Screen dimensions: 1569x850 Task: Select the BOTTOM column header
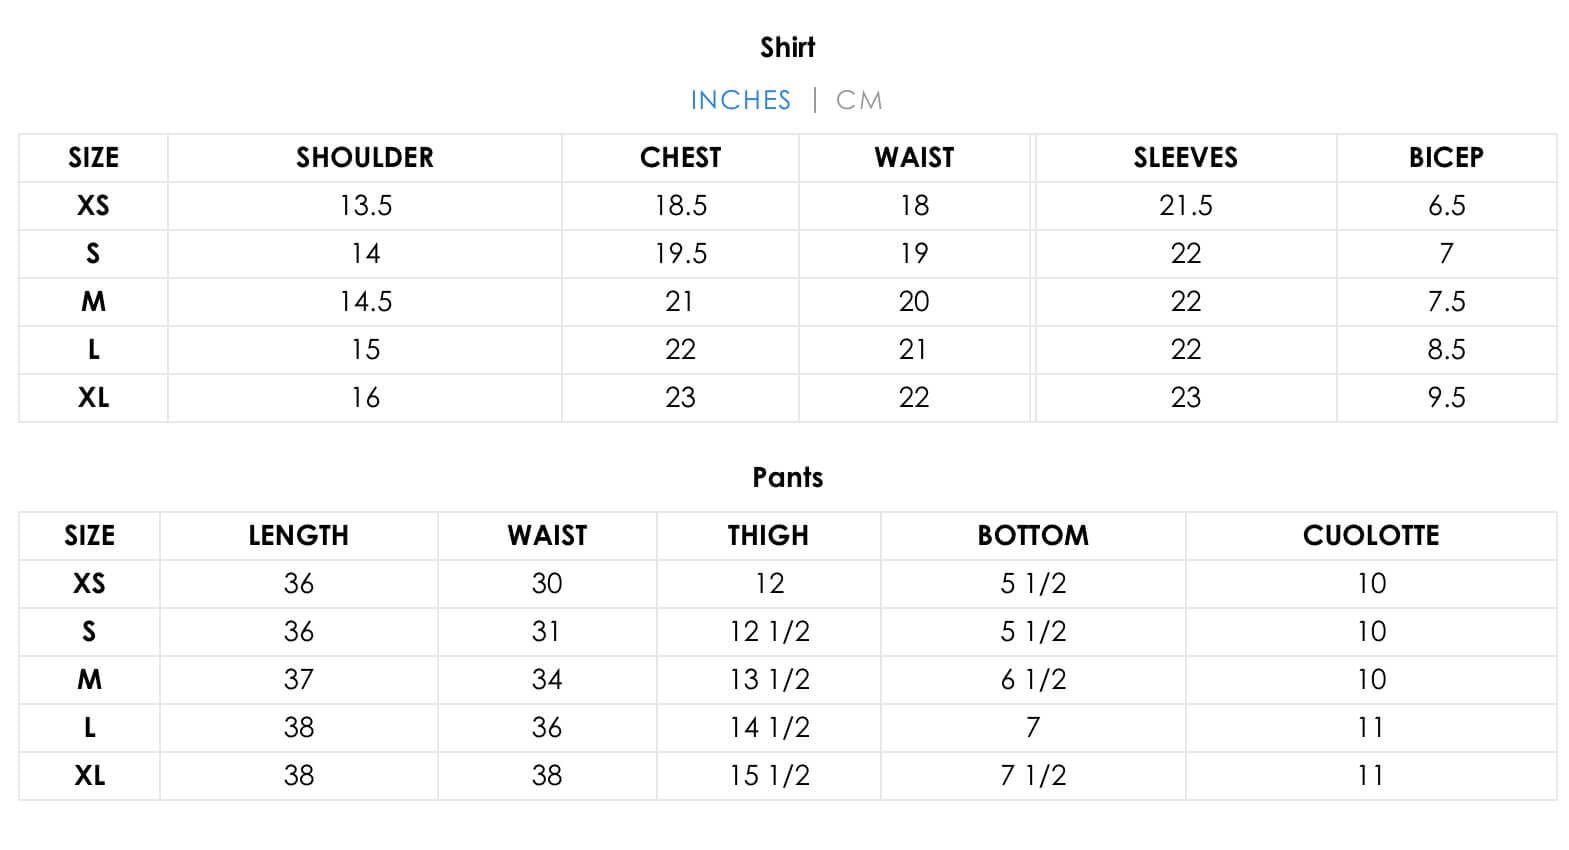coord(1033,535)
